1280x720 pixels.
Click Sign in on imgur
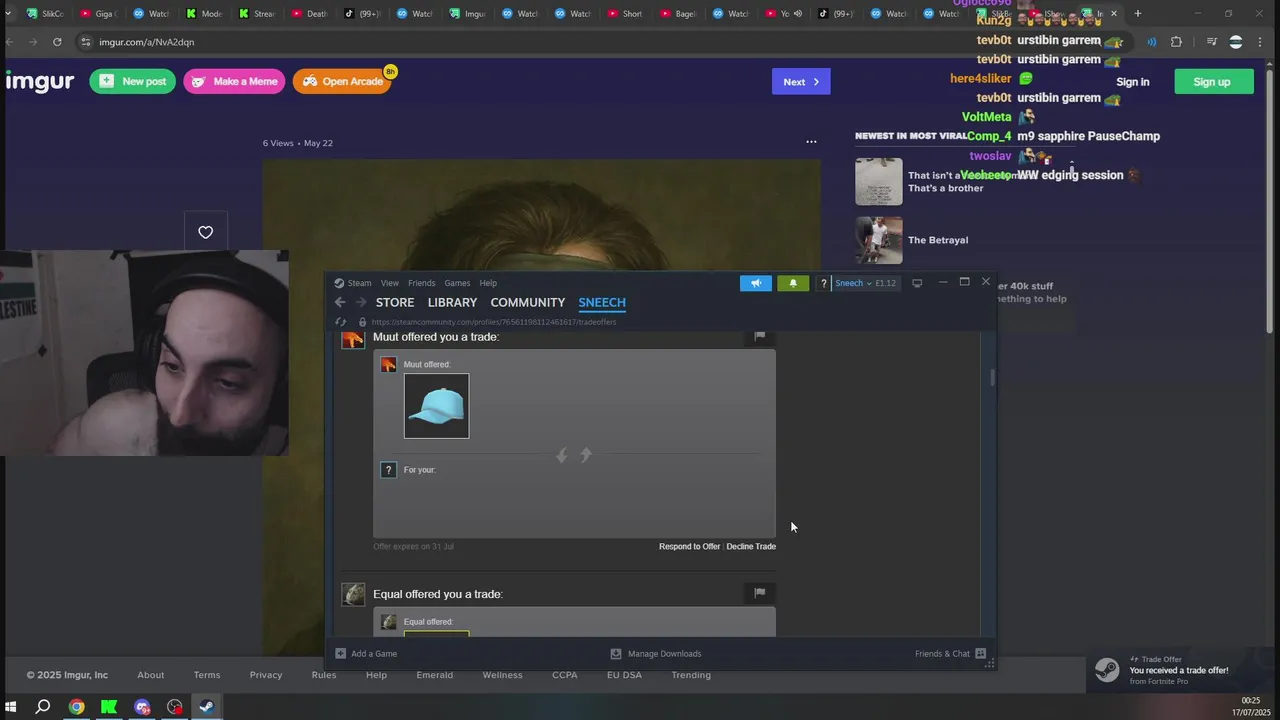(x=1133, y=82)
